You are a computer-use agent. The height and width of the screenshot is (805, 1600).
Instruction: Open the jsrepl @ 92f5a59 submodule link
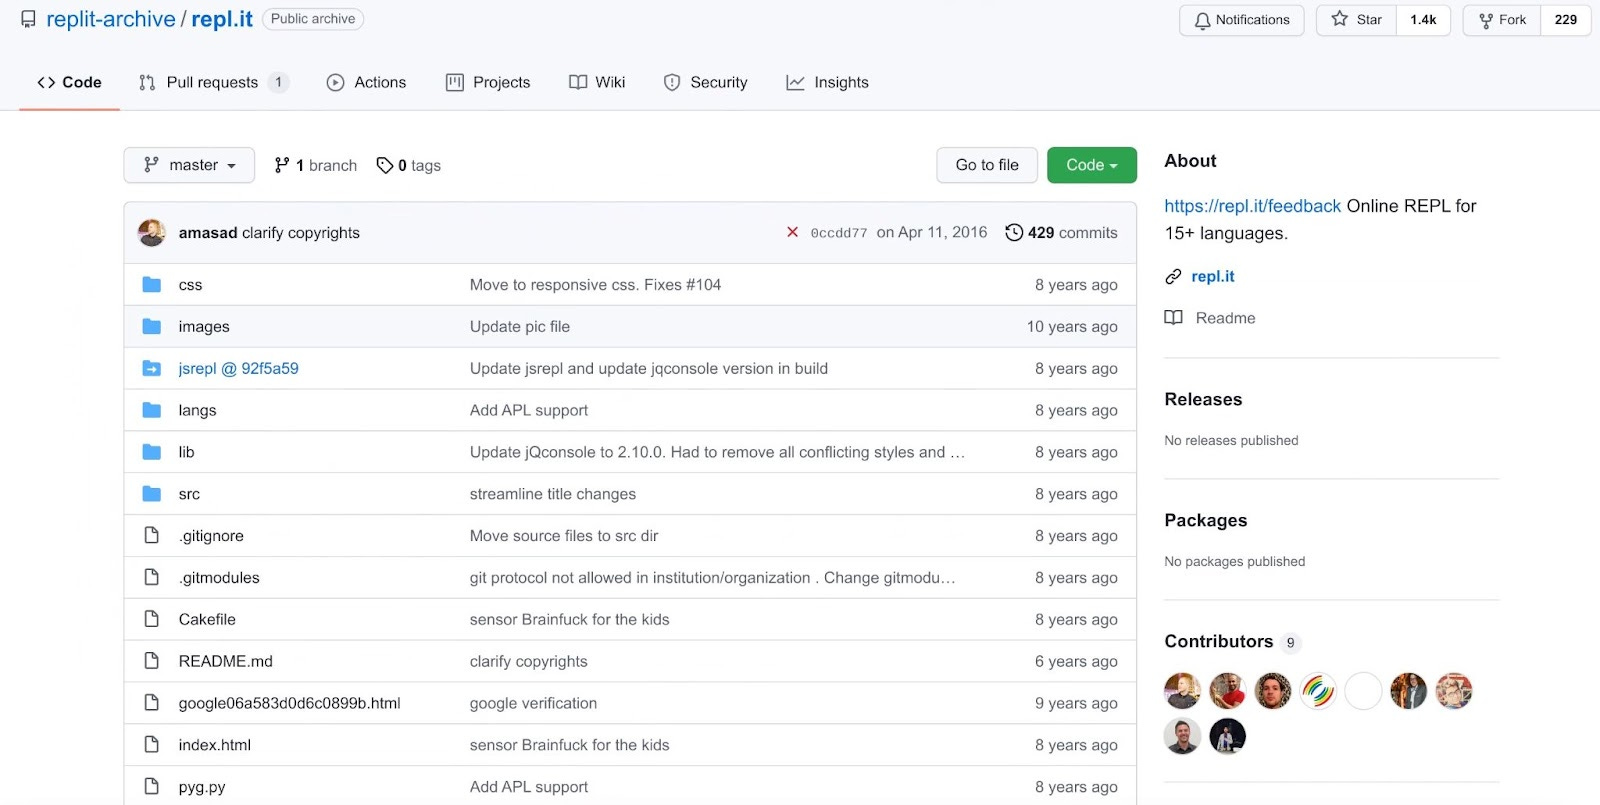pyautogui.click(x=238, y=368)
